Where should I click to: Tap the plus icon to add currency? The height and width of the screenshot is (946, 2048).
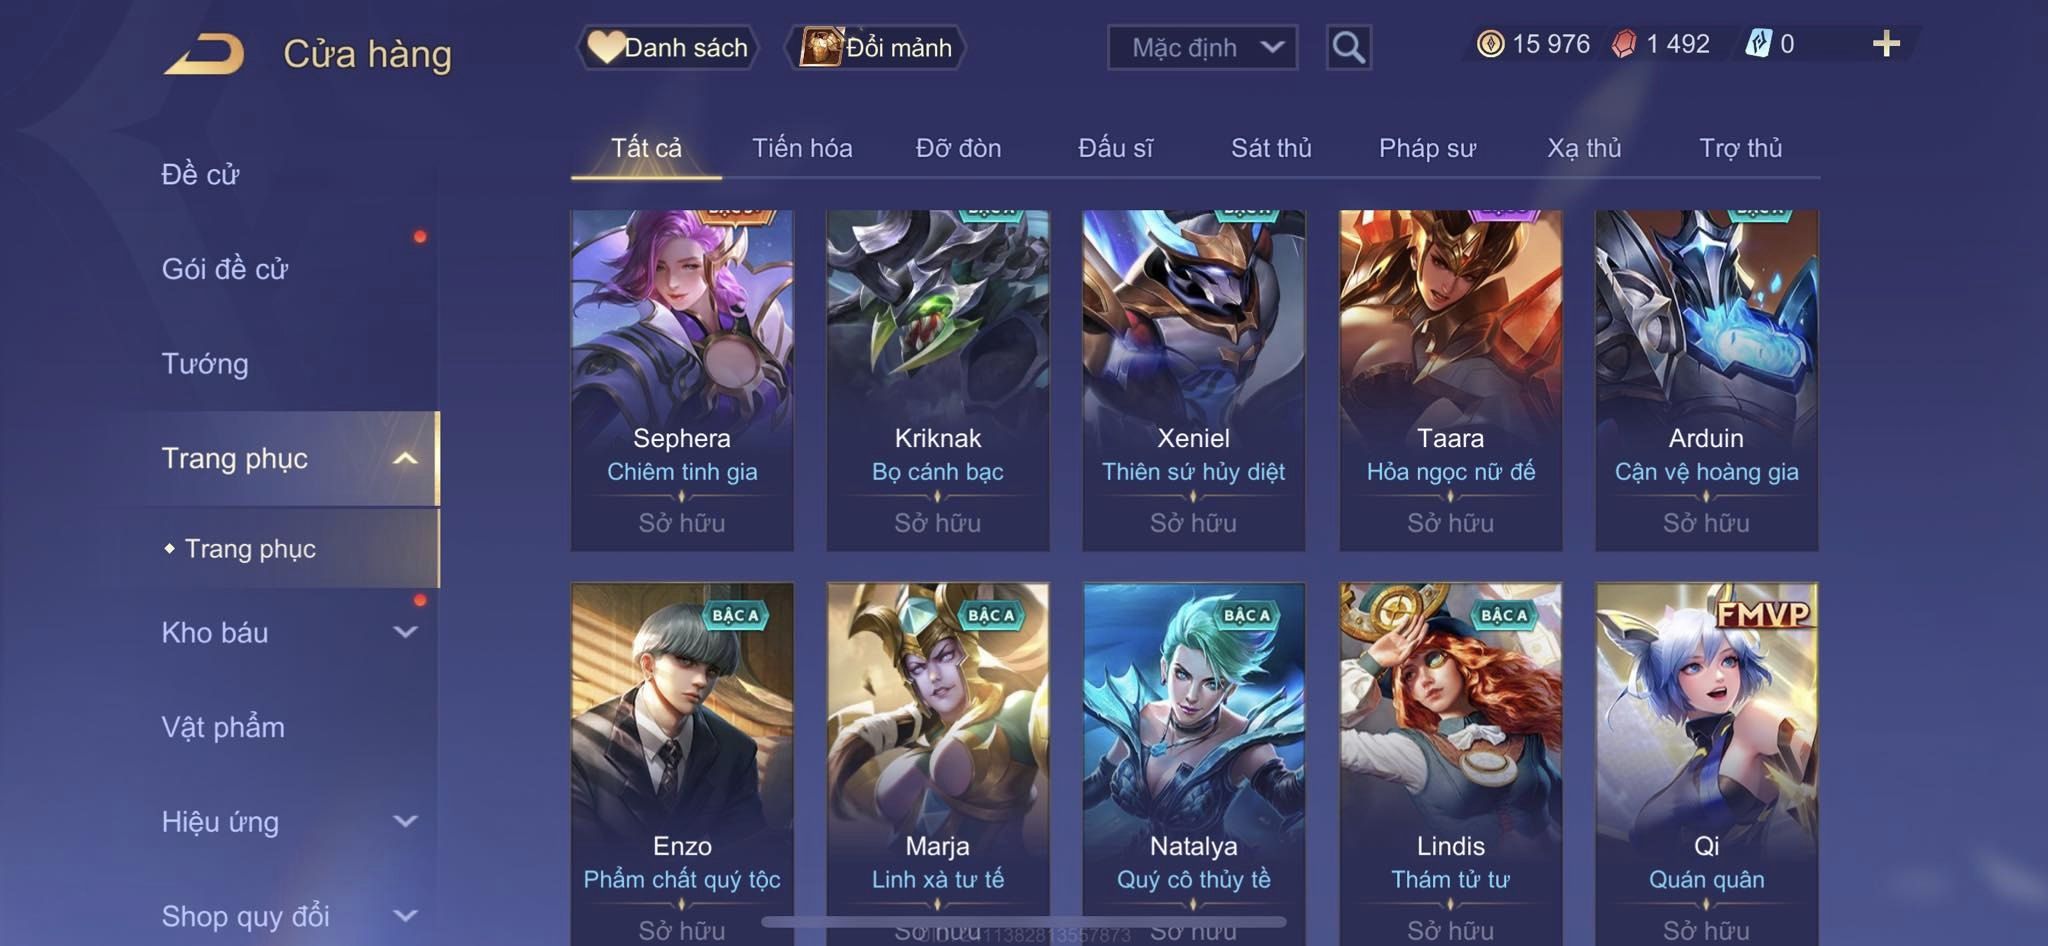1886,44
